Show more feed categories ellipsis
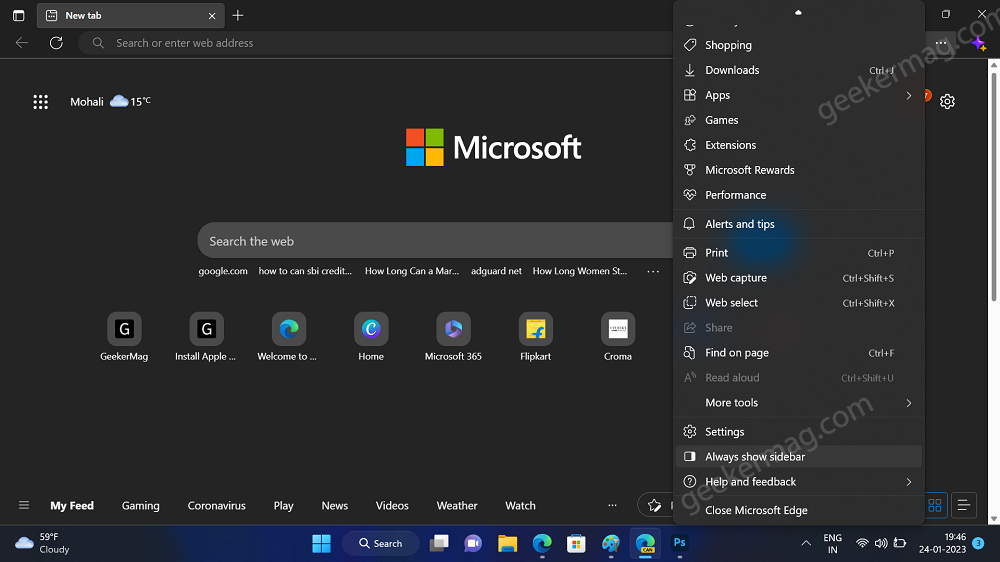The width and height of the screenshot is (1000, 562). point(612,505)
